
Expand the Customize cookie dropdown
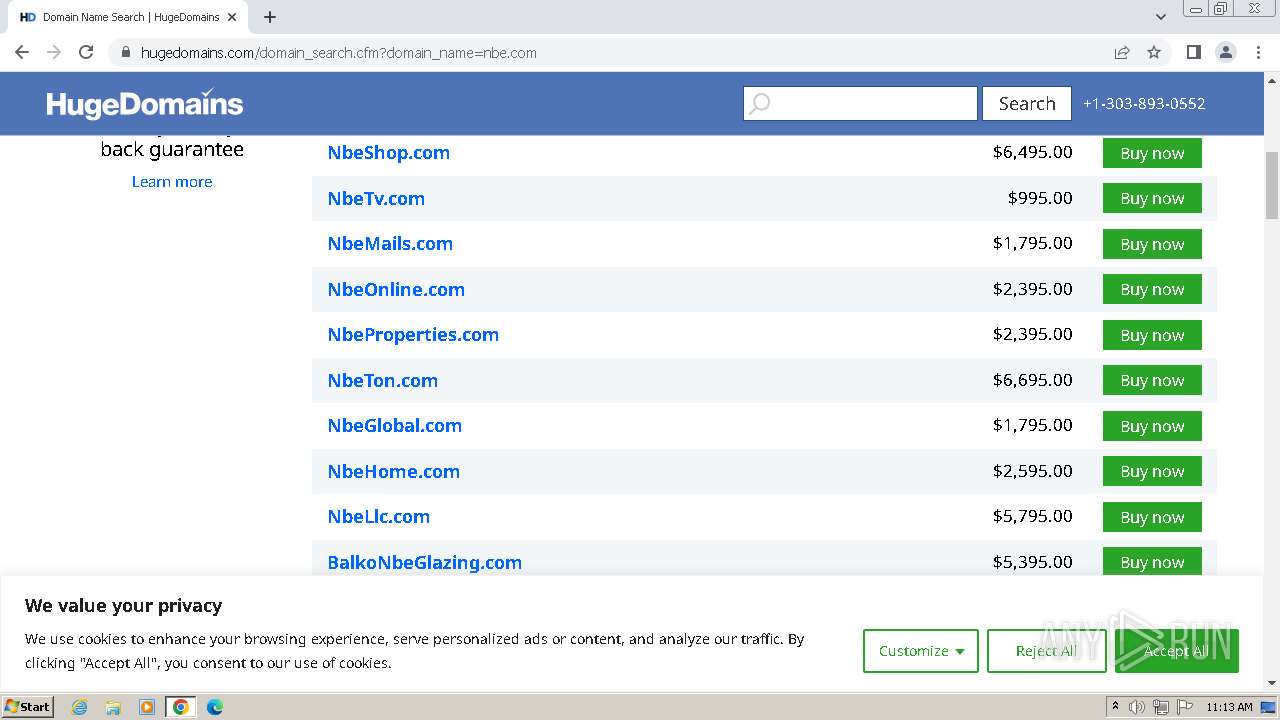pos(921,651)
